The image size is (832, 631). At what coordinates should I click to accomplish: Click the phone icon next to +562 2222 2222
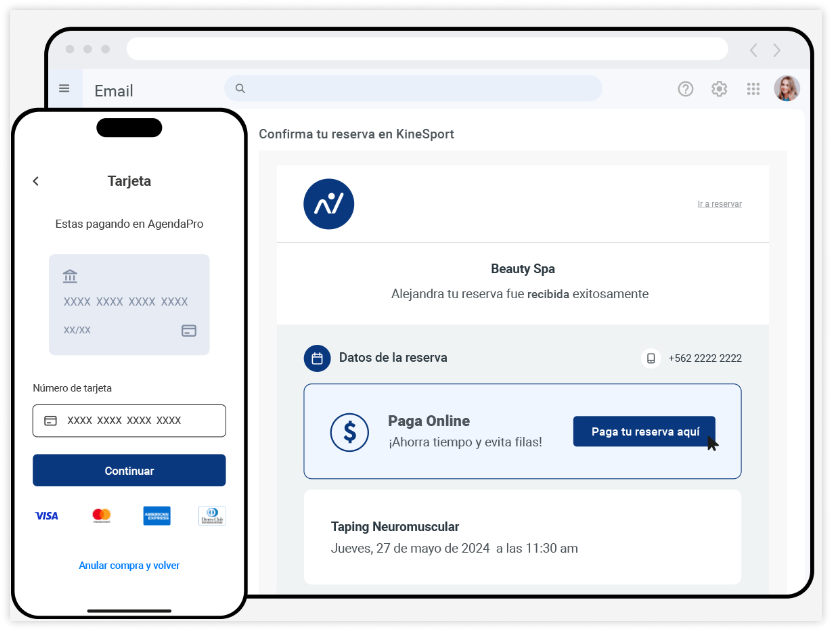pyautogui.click(x=651, y=358)
